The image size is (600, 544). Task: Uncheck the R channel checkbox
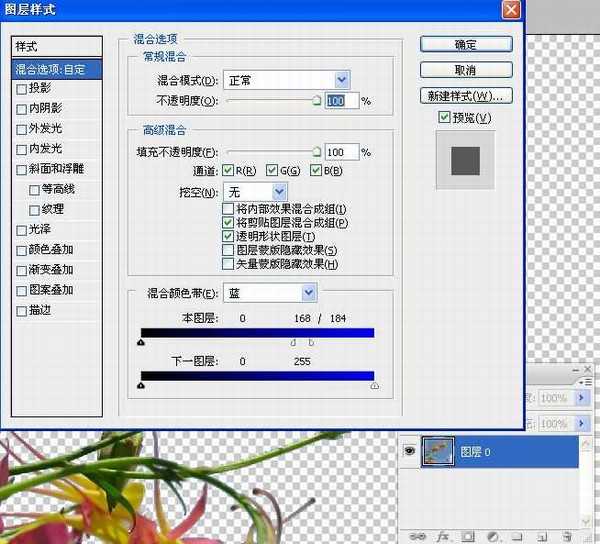coord(228,170)
